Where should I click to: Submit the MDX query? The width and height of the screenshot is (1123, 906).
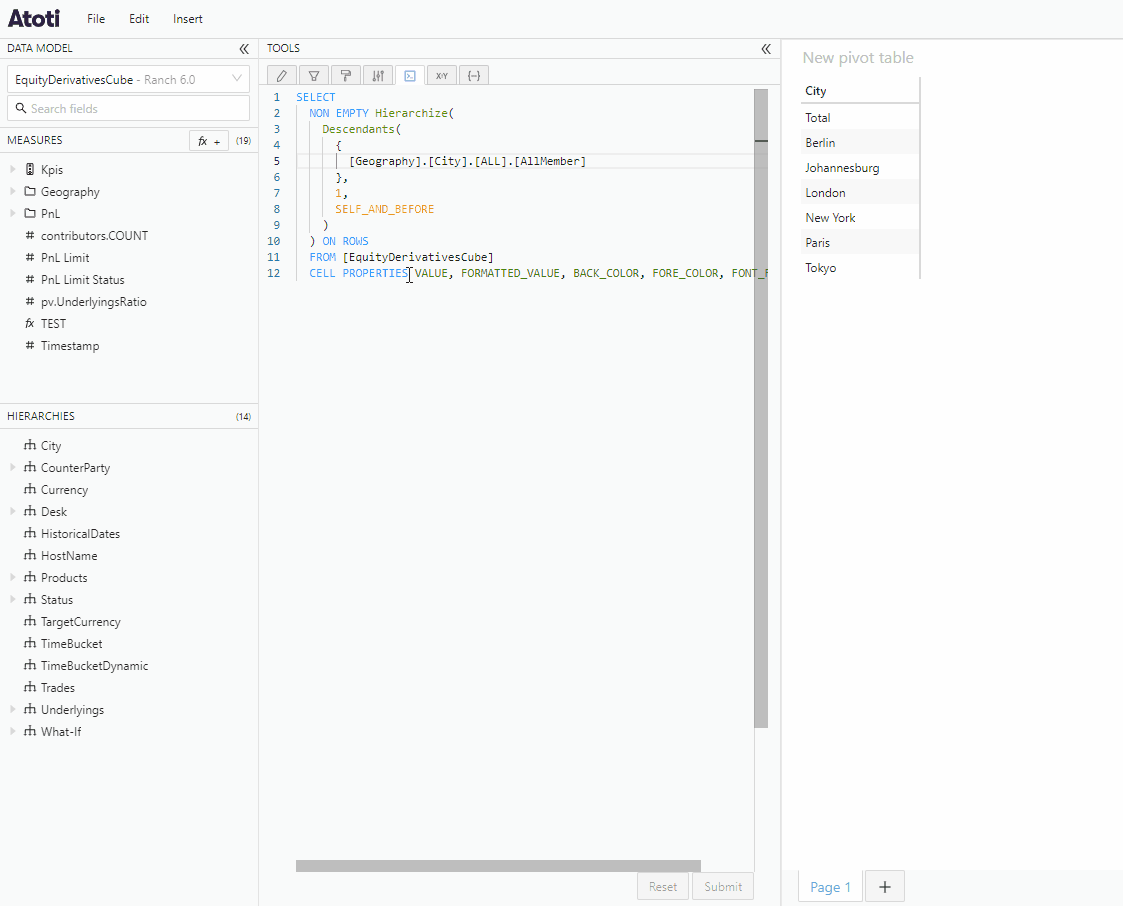point(723,887)
